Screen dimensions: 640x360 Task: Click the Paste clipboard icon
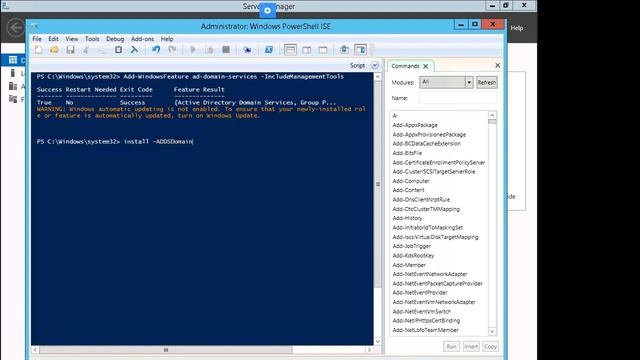click(118, 50)
